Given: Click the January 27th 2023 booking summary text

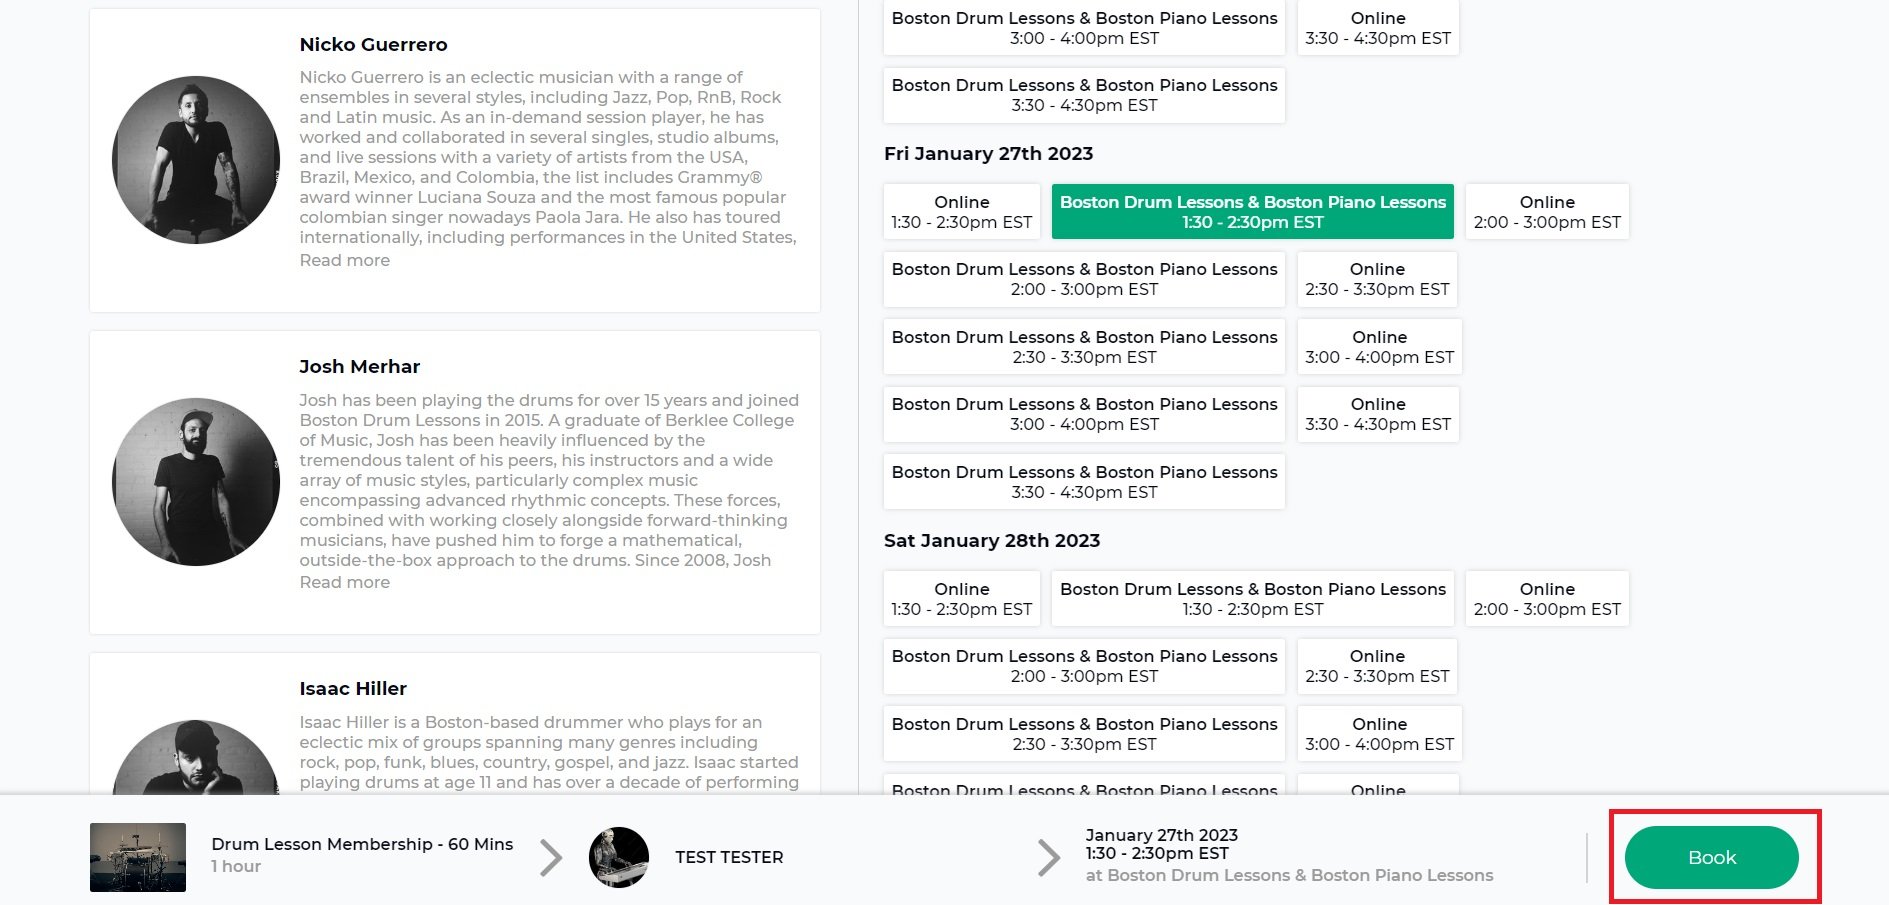Looking at the screenshot, I should pos(1162,835).
